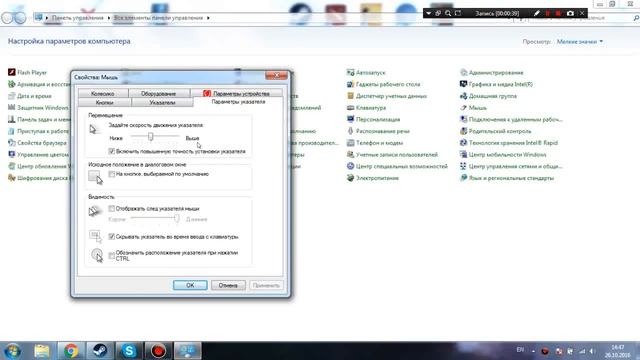
Task: Open Защитник Windows item
Action: click(38, 108)
